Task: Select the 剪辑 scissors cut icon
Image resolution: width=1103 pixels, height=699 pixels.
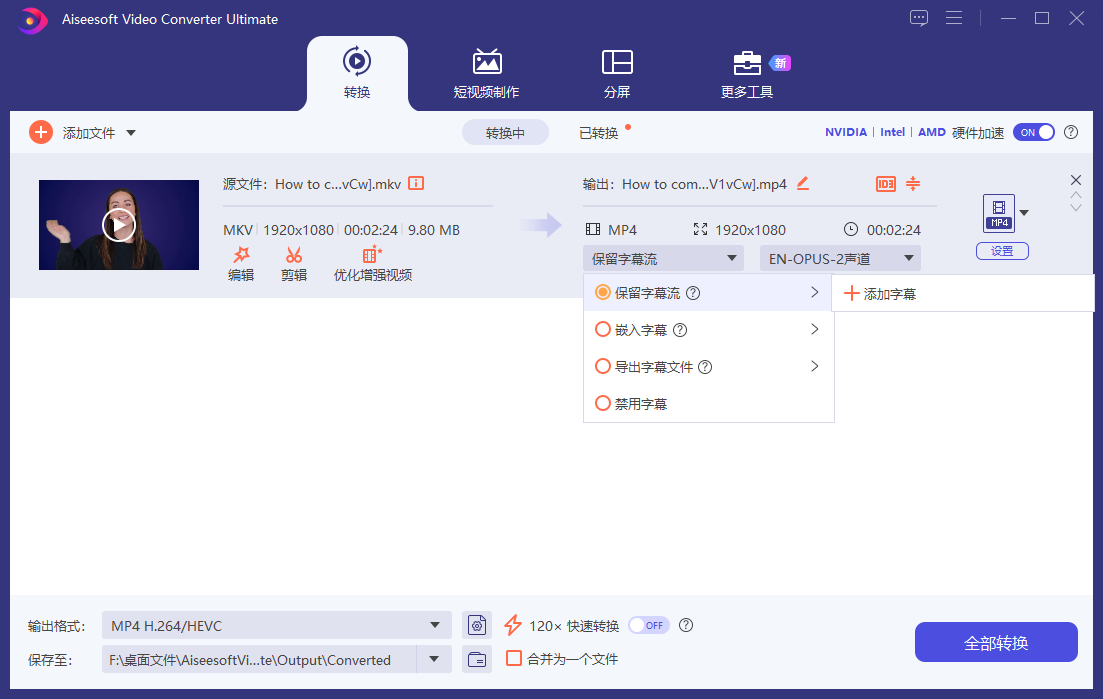Action: tap(294, 263)
